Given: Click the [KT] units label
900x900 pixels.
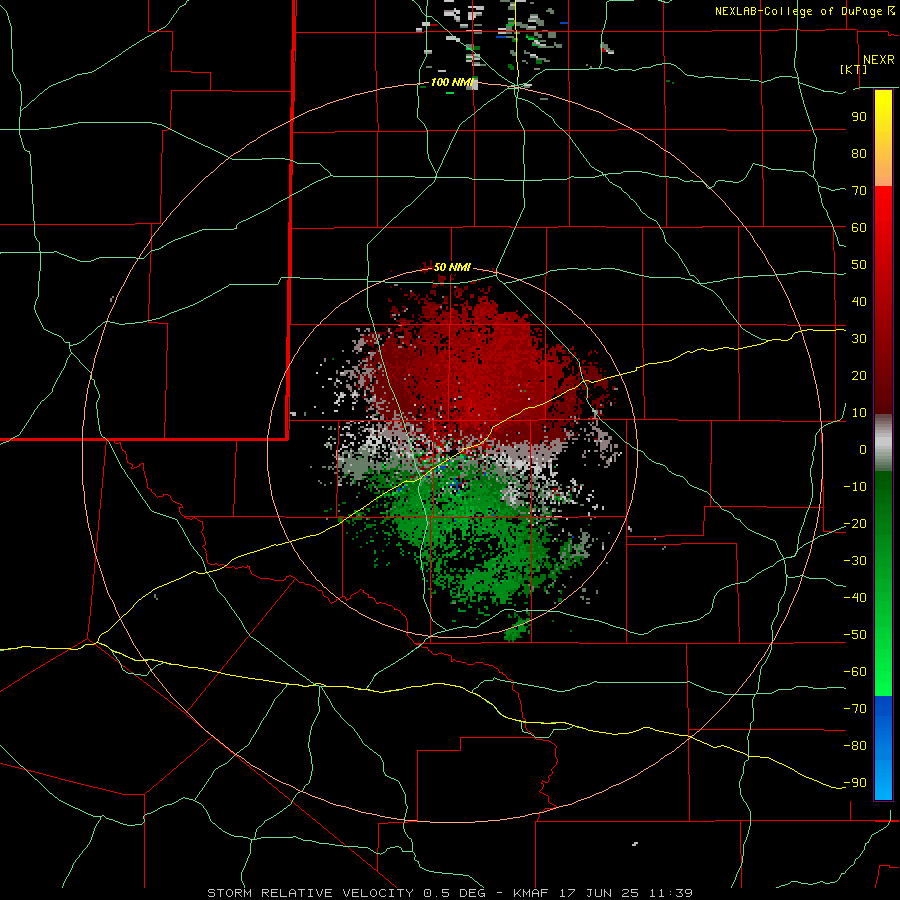Looking at the screenshot, I should [x=854, y=69].
